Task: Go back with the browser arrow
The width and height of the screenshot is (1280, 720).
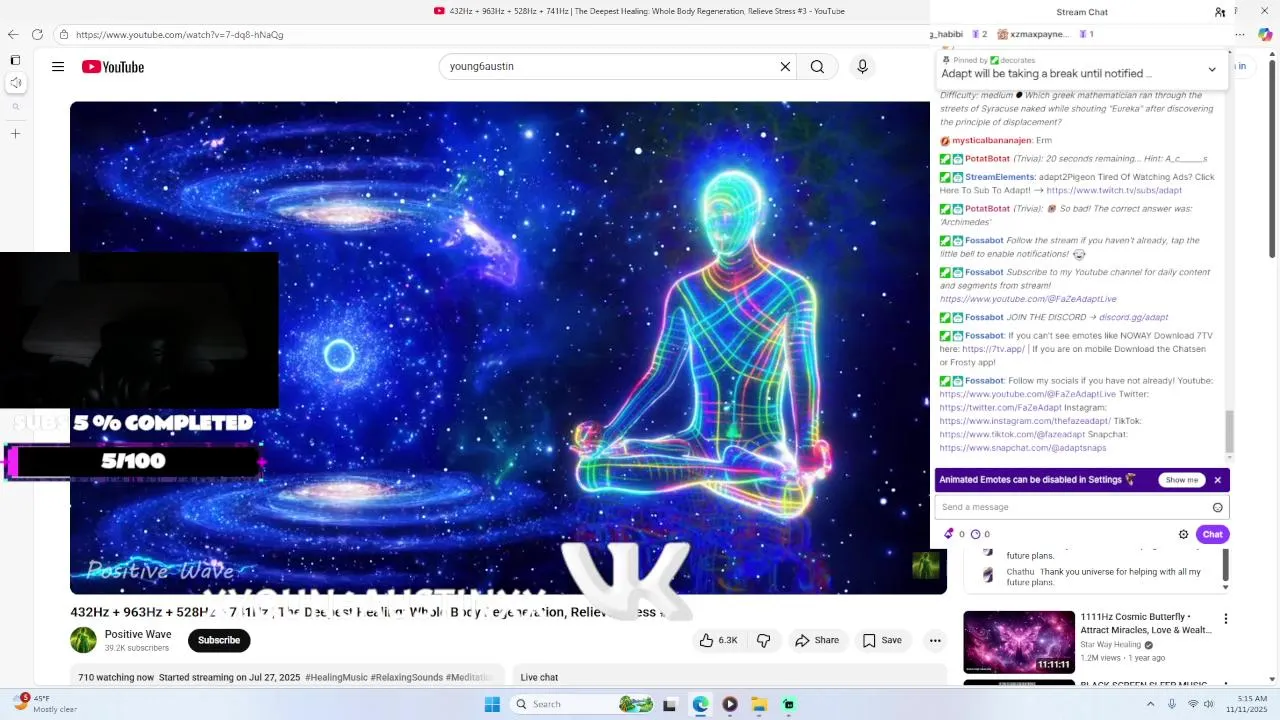Action: pyautogui.click(x=13, y=34)
